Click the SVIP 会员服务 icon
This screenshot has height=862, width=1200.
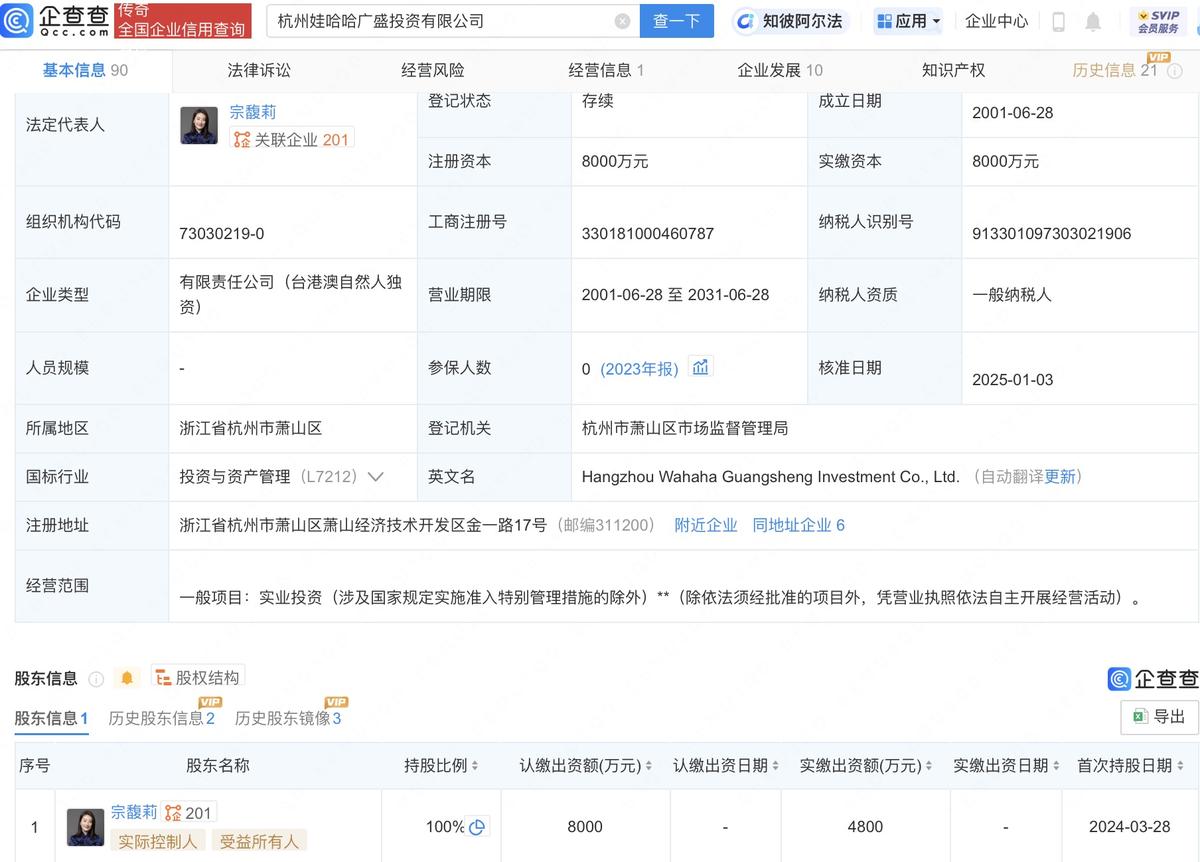pyautogui.click(x=1158, y=21)
